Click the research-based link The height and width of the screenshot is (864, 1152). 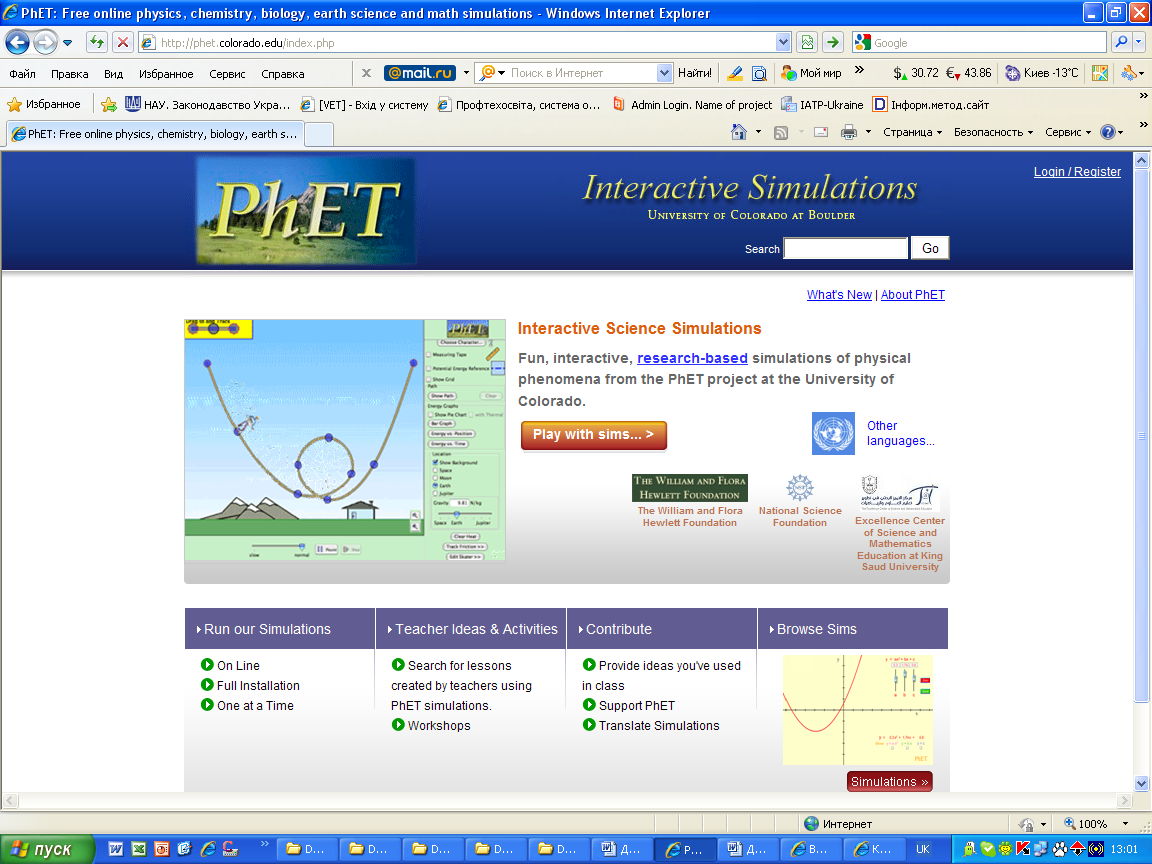[692, 358]
